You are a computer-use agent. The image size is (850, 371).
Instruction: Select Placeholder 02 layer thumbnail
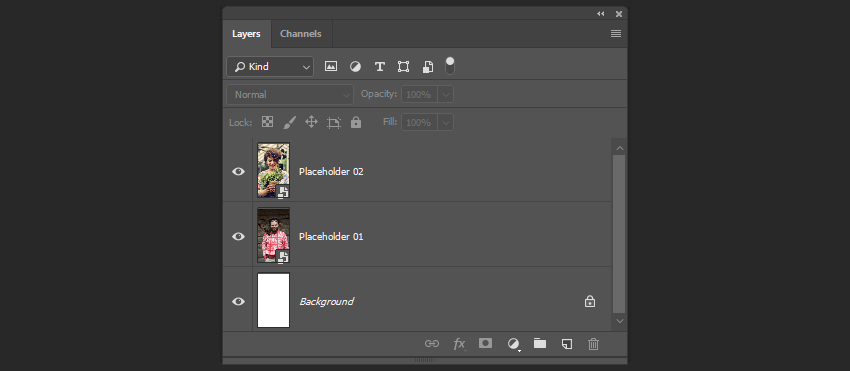273,170
